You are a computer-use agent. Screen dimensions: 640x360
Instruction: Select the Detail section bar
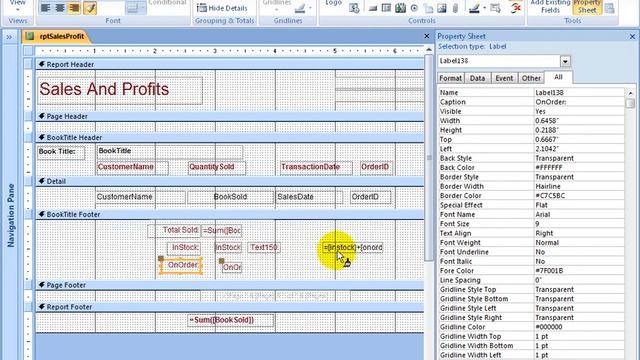(x=230, y=181)
